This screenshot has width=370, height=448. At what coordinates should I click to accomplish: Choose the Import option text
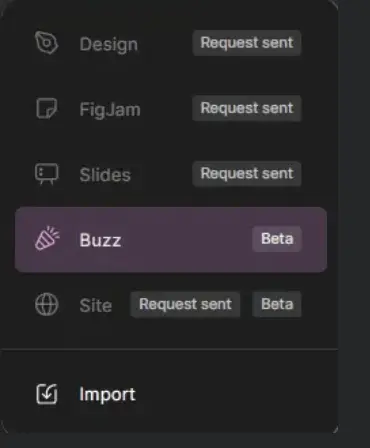point(107,395)
